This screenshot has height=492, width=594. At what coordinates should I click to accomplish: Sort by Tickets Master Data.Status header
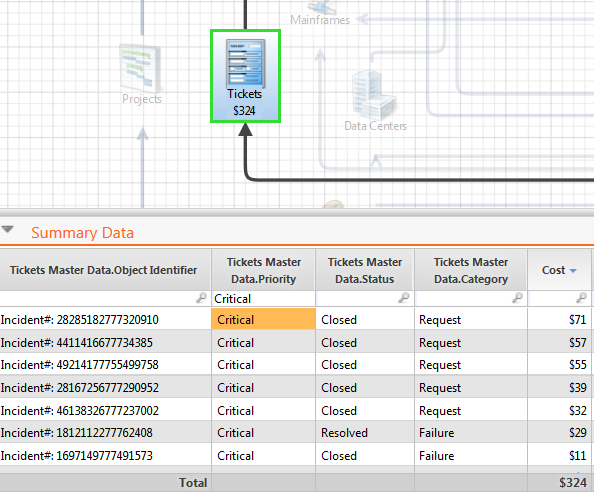365,270
